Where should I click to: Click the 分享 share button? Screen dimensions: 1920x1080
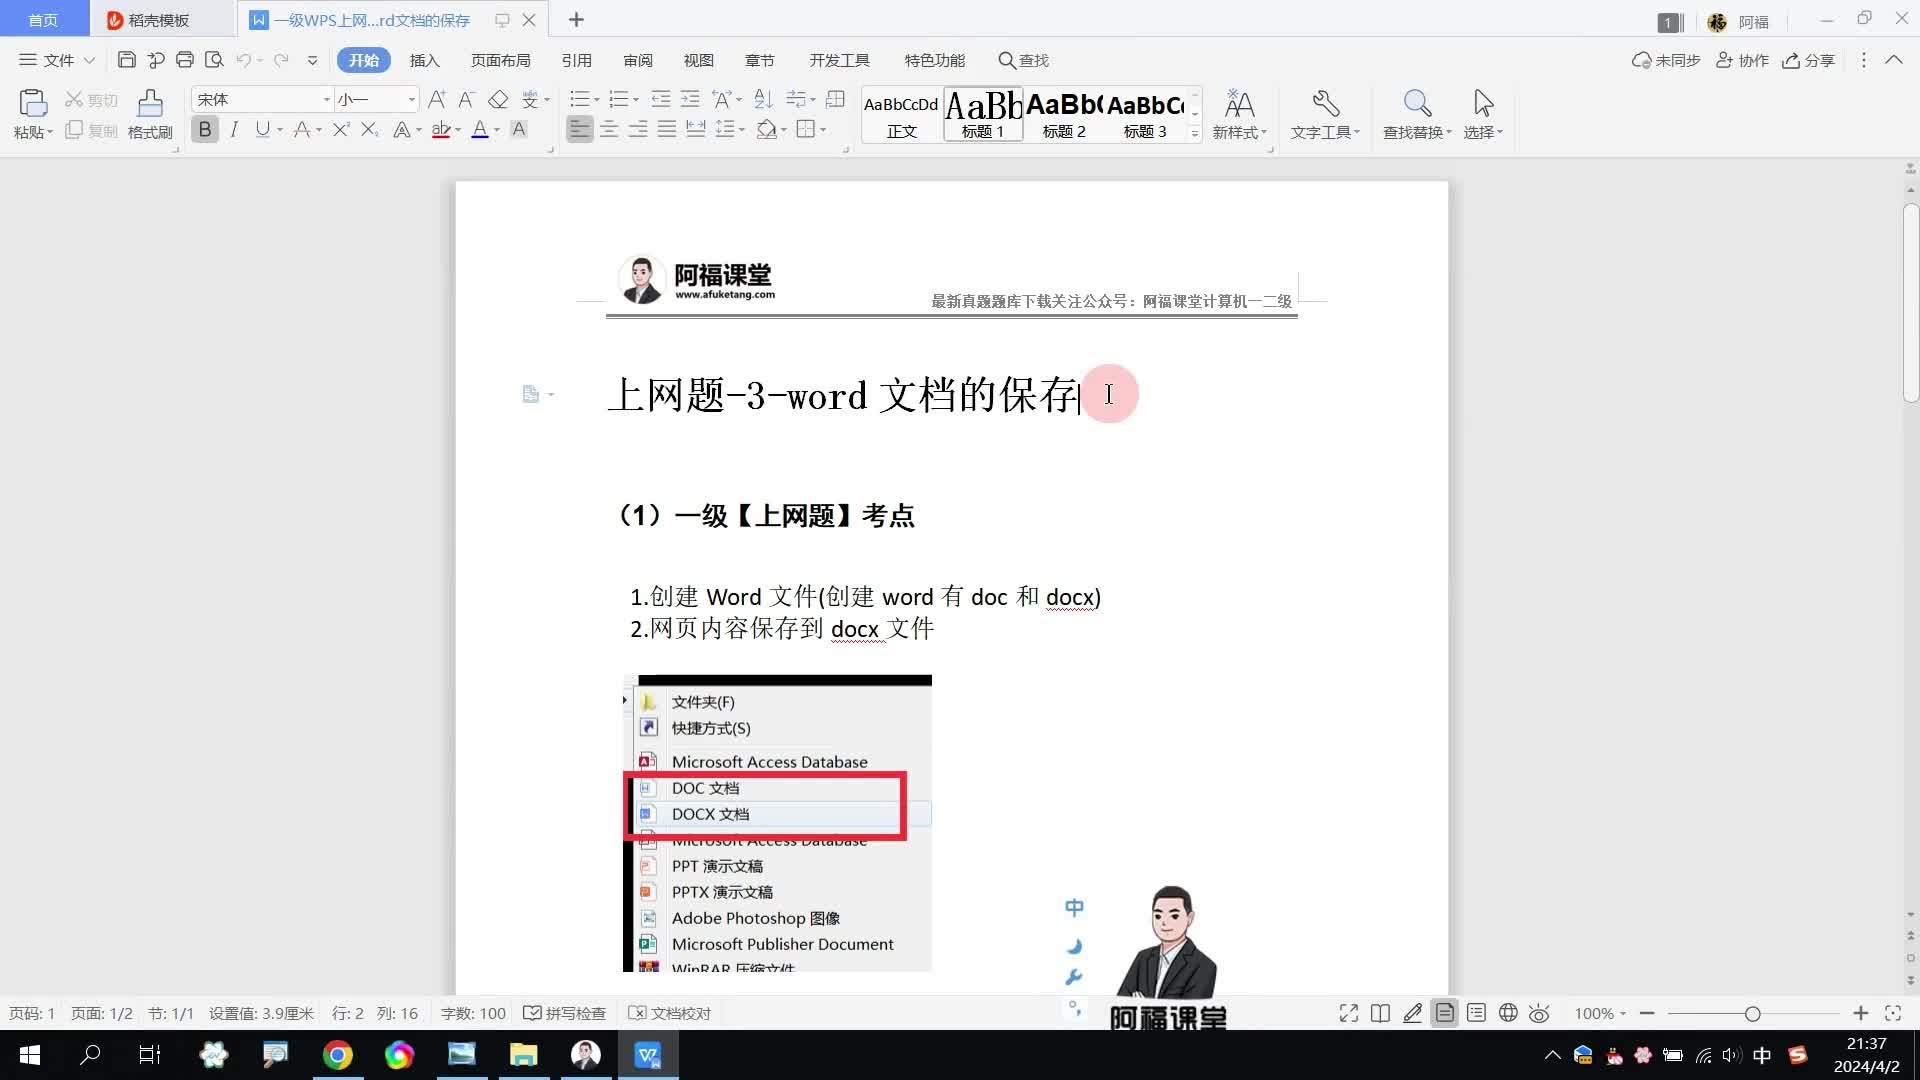click(1809, 60)
